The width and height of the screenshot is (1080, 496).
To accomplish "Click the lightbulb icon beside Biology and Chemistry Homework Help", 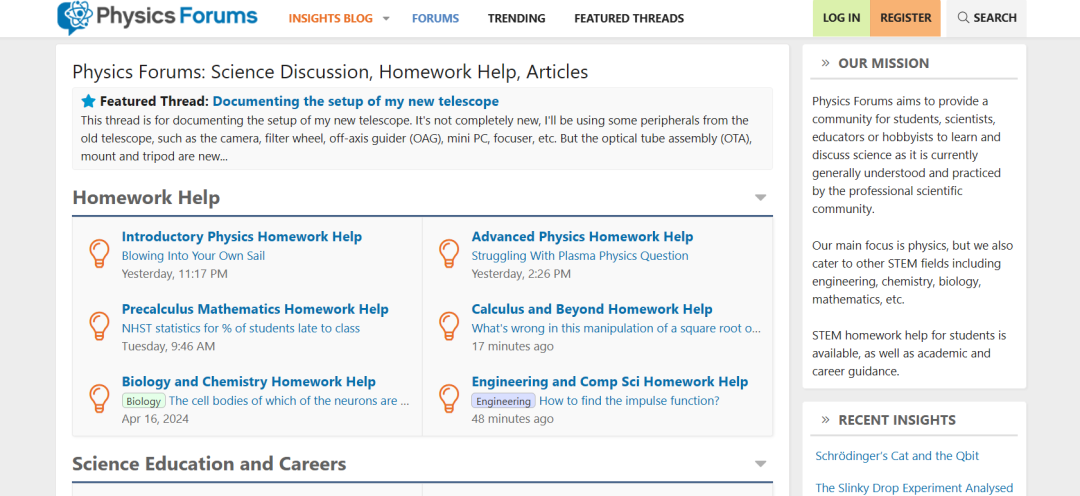I will 100,398.
